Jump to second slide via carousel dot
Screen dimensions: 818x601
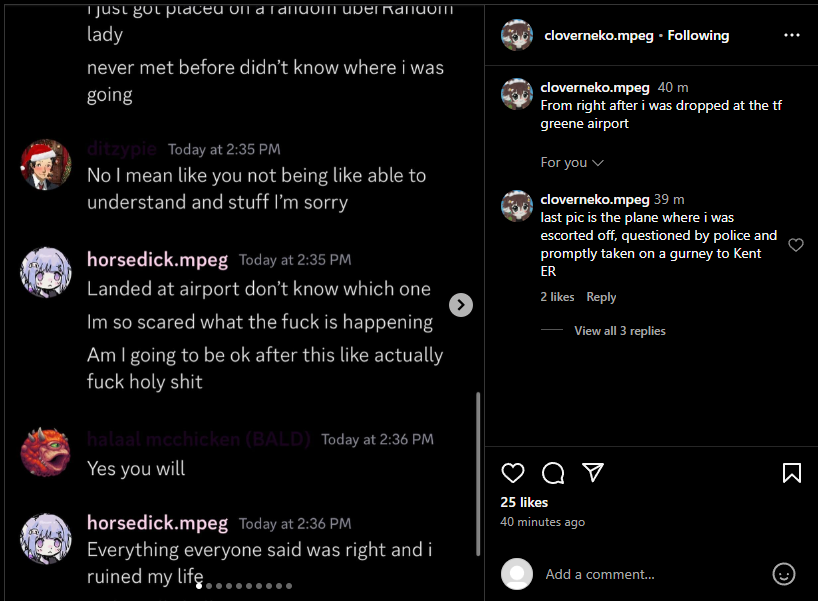click(x=209, y=586)
